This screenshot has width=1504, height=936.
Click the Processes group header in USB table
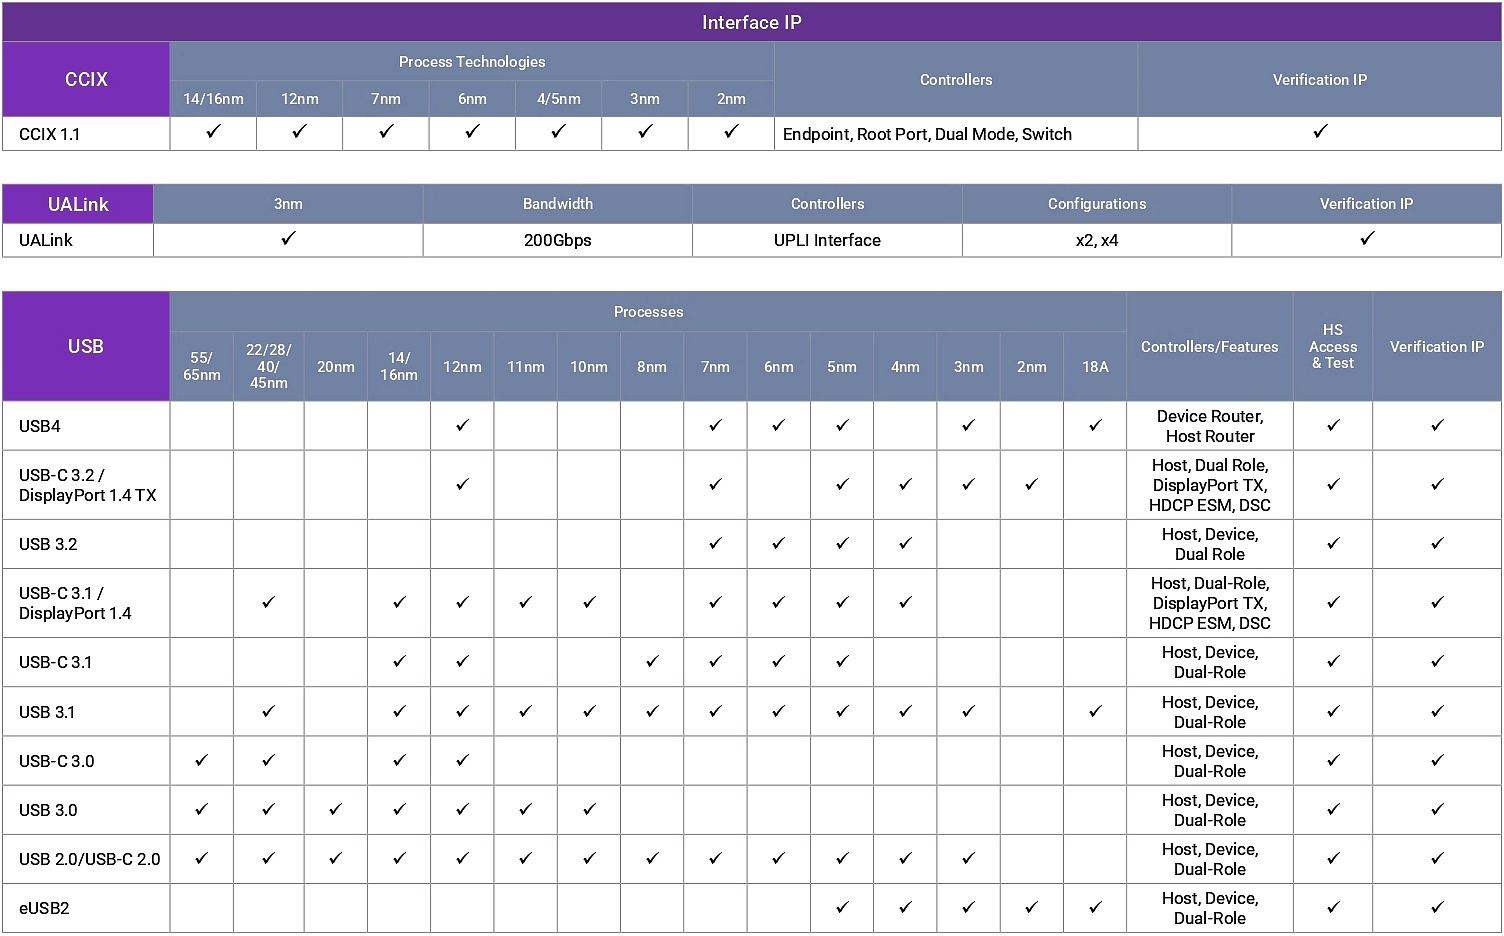[648, 312]
